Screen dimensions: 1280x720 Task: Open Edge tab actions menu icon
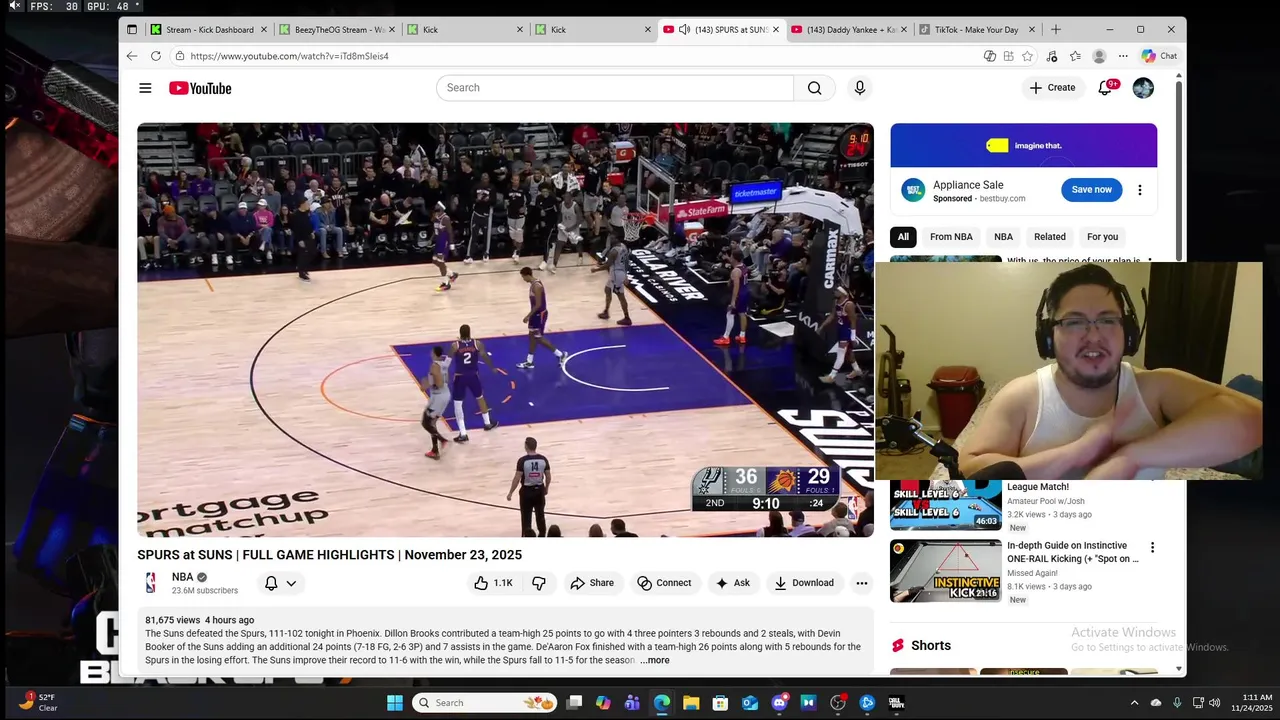pyautogui.click(x=132, y=30)
